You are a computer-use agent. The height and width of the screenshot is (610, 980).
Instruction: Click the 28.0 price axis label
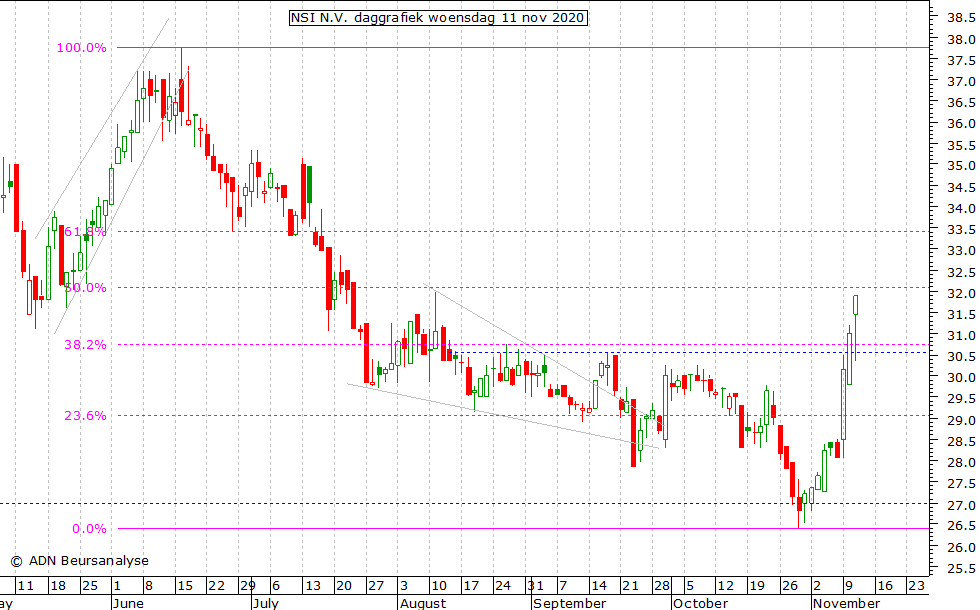pos(961,462)
